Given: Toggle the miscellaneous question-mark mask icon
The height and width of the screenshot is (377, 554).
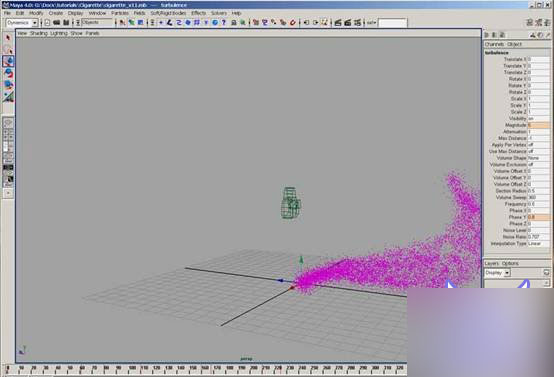Looking at the screenshot, I should click(x=224, y=23).
